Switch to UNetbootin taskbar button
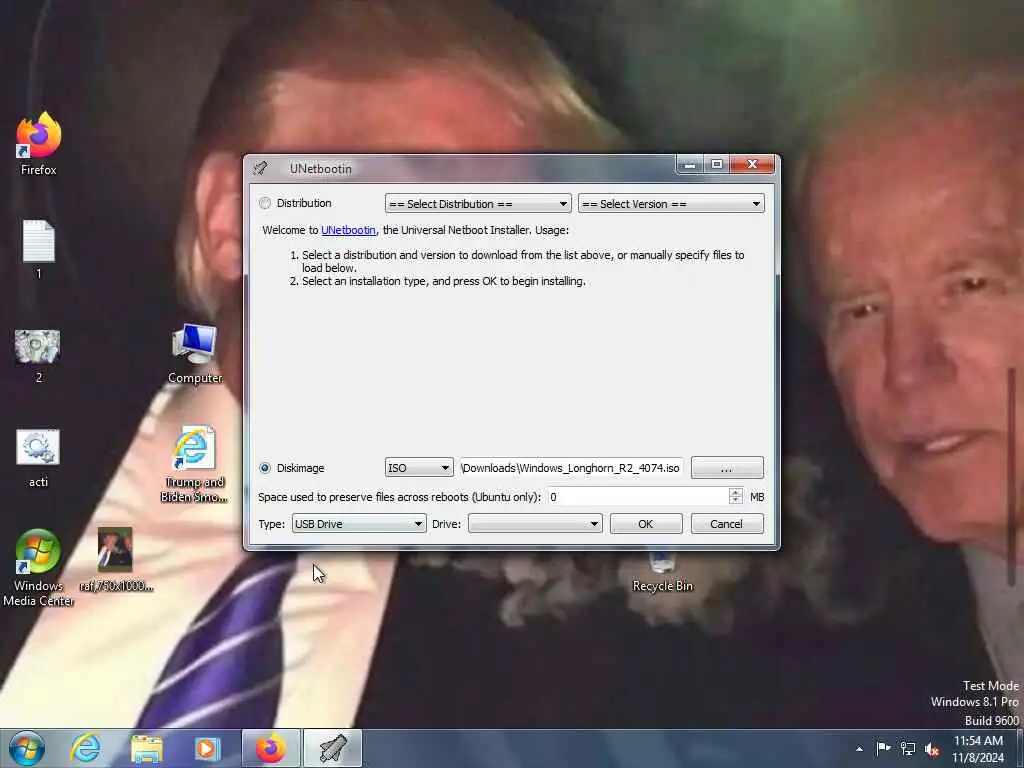 click(332, 748)
